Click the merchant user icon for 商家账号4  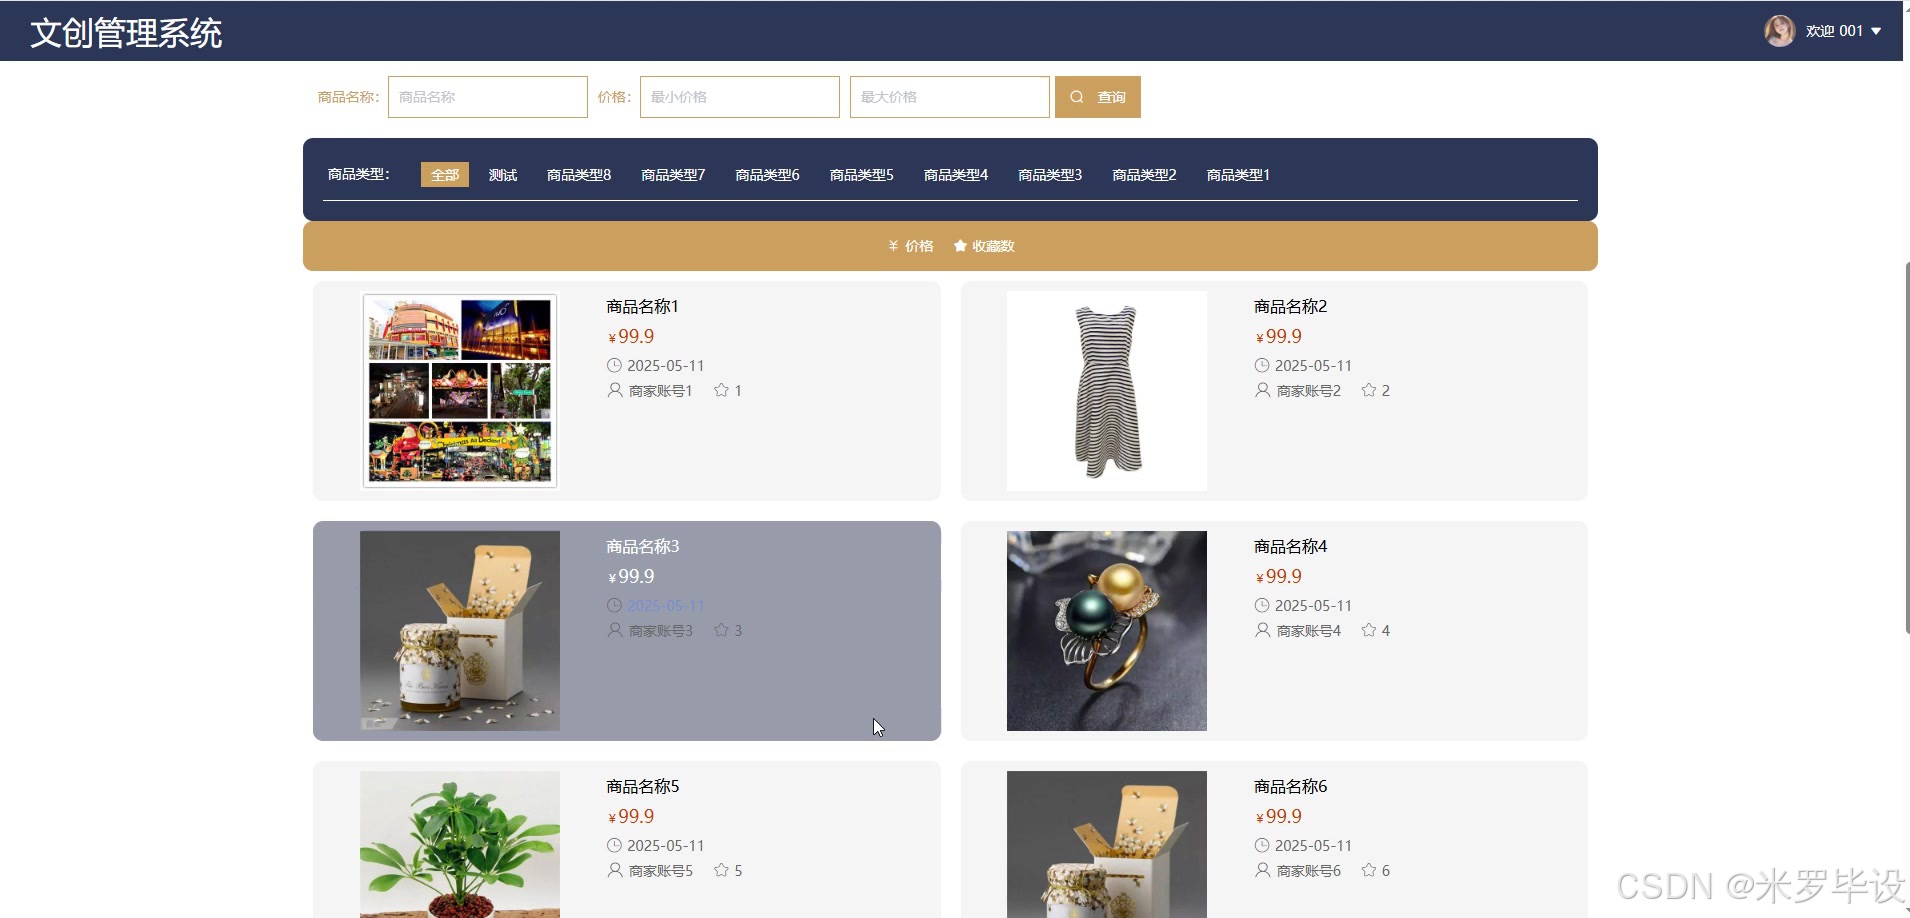1263,630
